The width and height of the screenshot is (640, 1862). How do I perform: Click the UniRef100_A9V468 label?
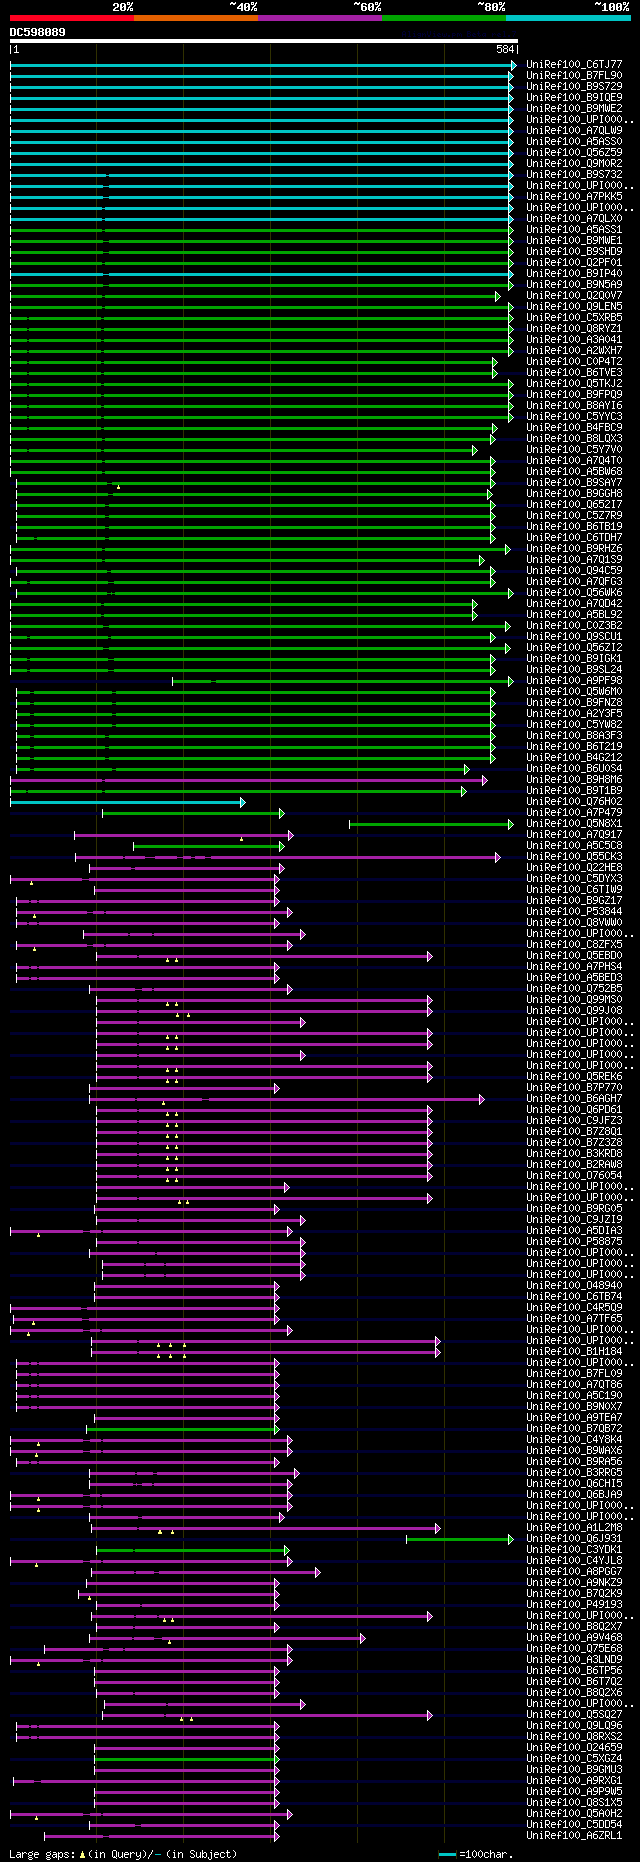(x=574, y=1638)
